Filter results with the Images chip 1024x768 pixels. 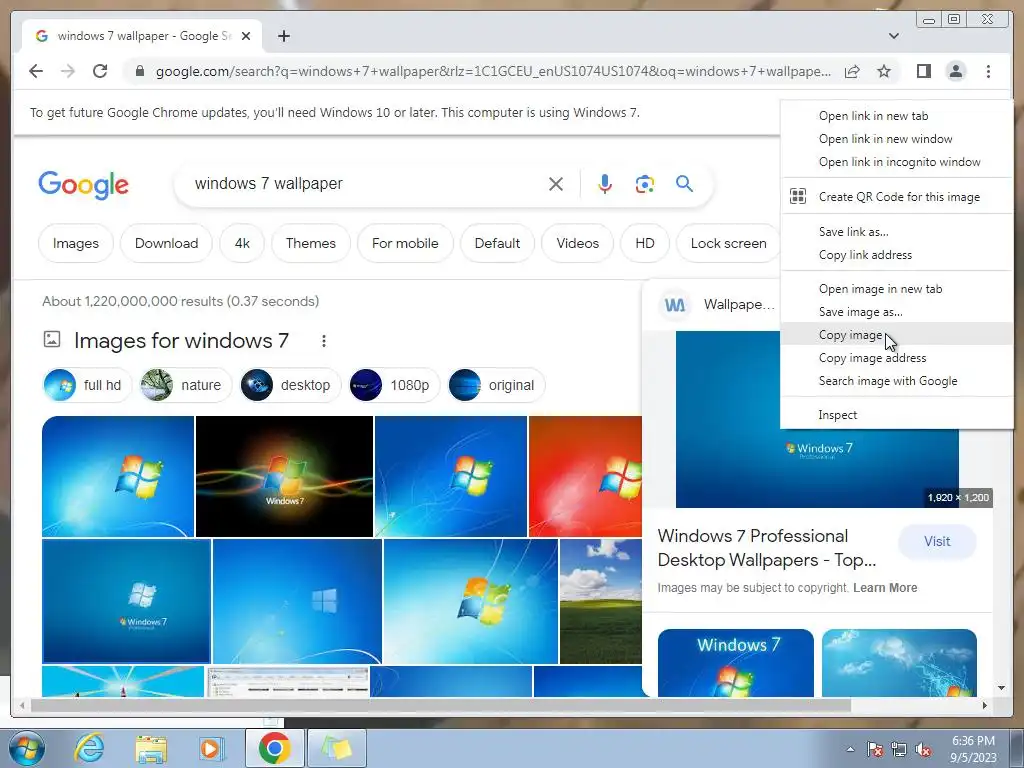(76, 243)
